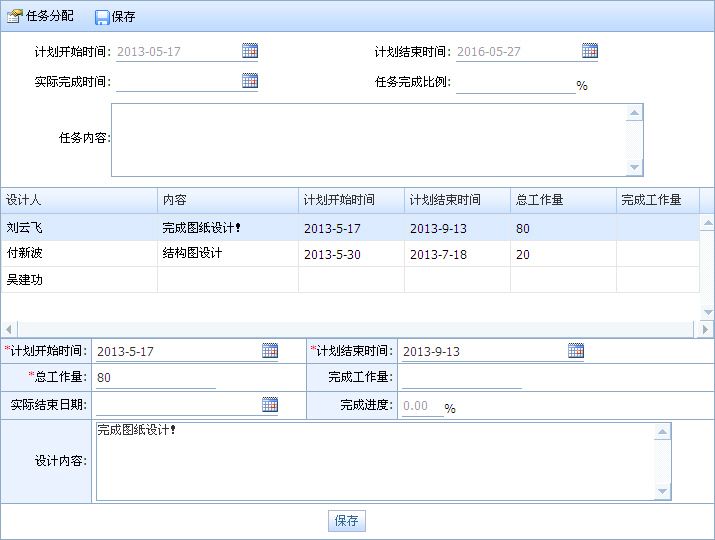The image size is (715, 540).
Task: Select the 吴建功 designer row
Action: 25,280
